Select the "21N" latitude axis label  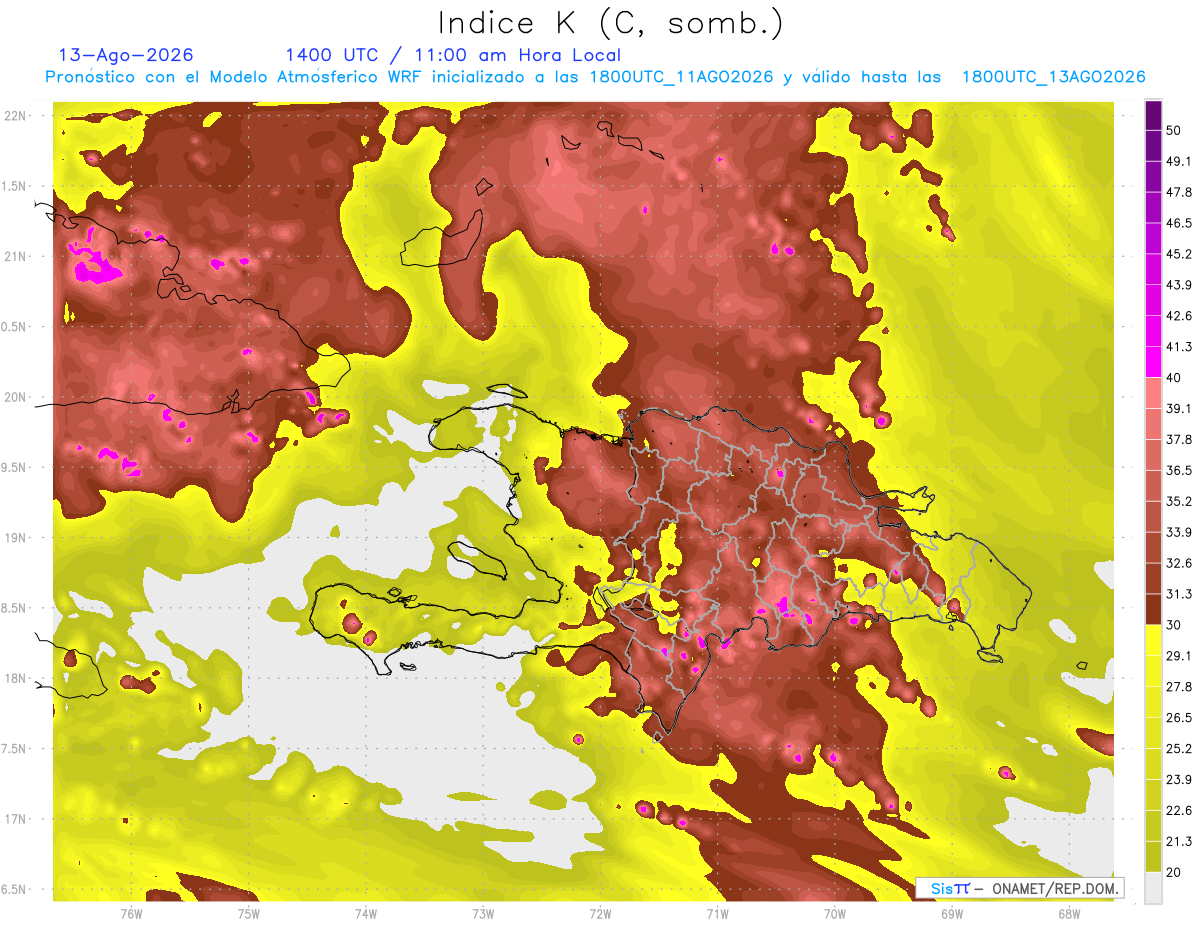point(16,256)
